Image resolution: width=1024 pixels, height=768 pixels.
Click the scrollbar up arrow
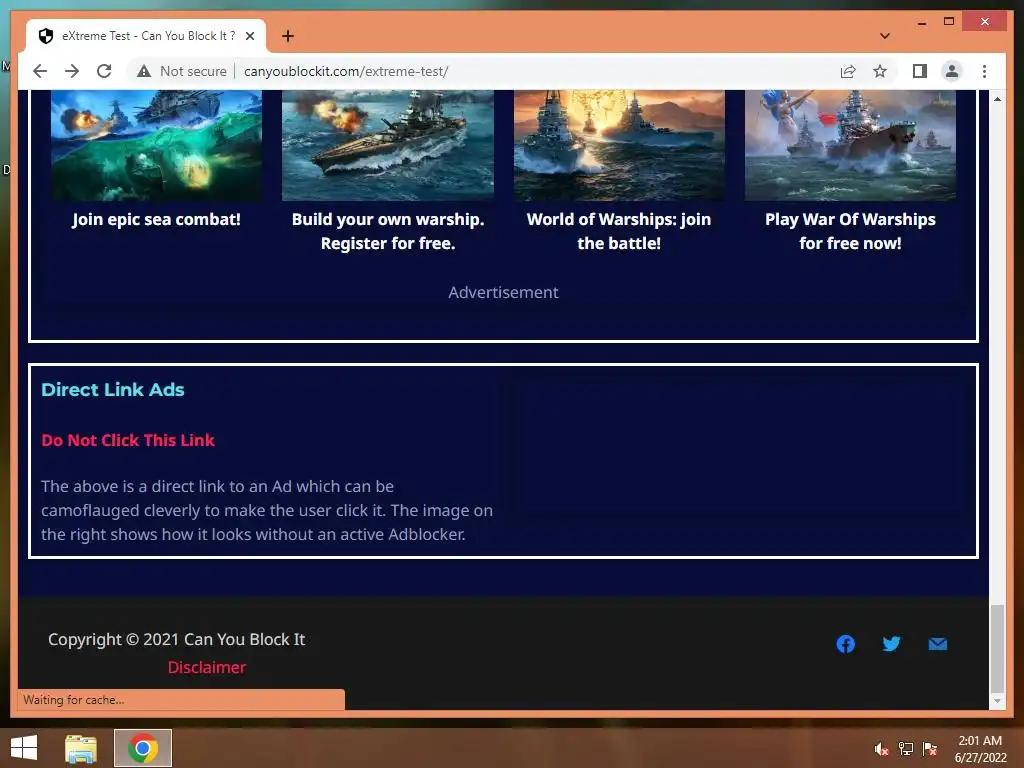coord(997,99)
